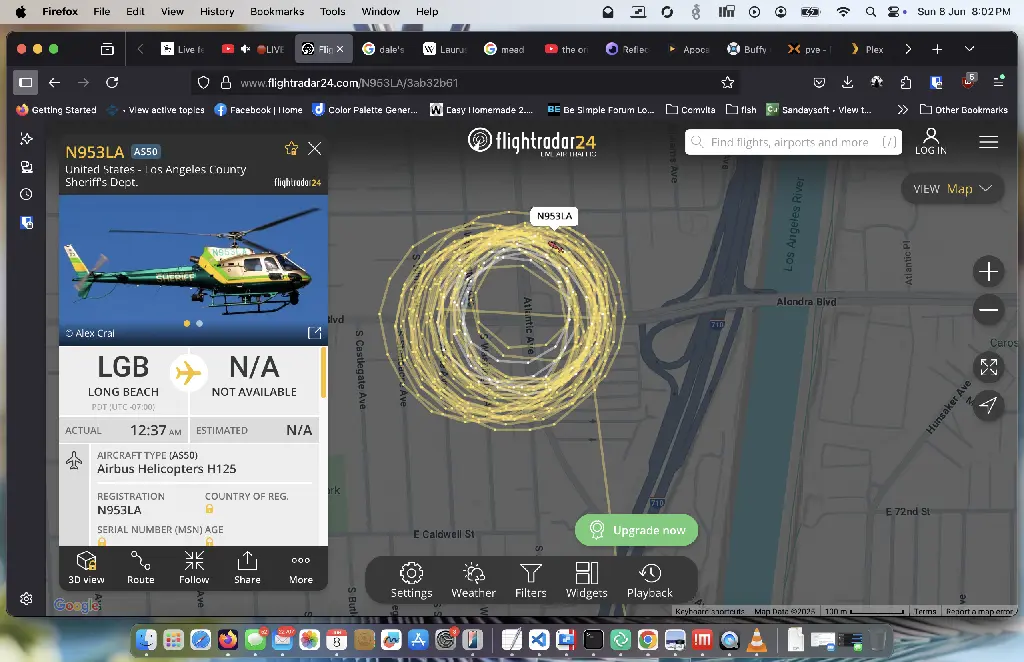Viewport: 1024px width, 662px height.
Task: Click the panel scrollbar in flight details
Action: click(323, 373)
